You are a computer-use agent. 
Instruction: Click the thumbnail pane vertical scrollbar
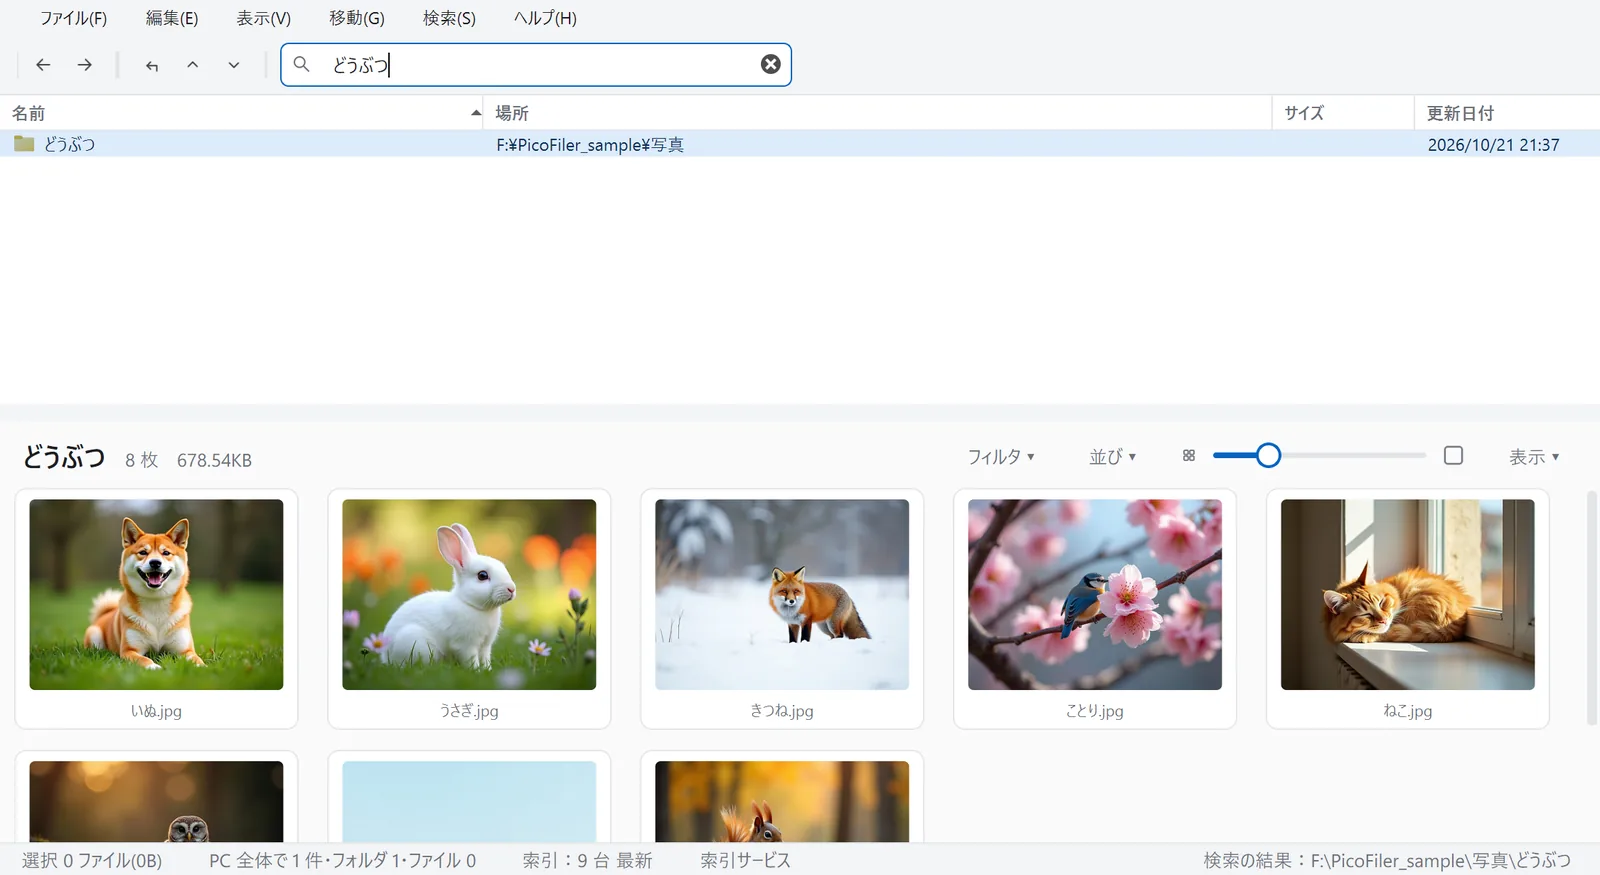tap(1592, 608)
